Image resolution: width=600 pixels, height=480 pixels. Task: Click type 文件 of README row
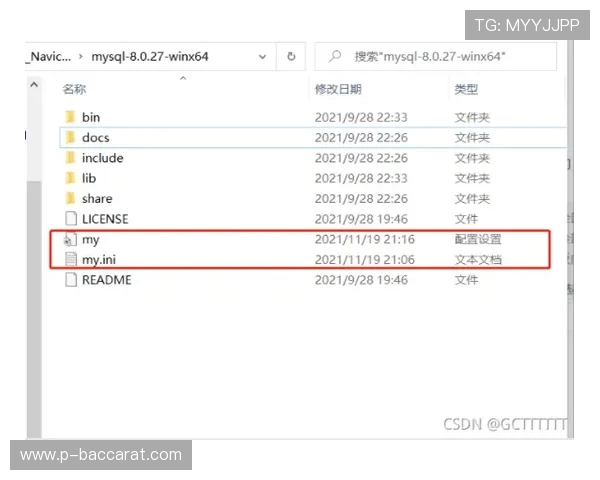click(466, 280)
